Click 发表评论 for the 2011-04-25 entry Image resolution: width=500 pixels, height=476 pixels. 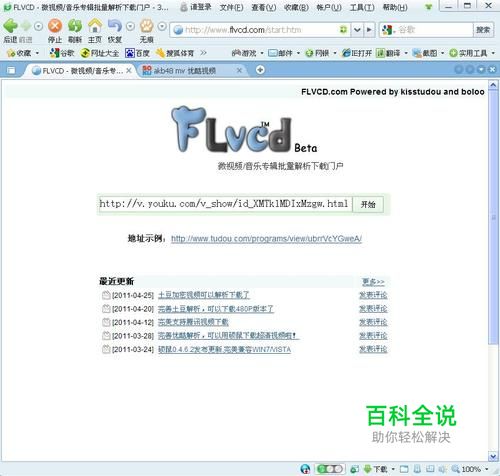tap(373, 295)
